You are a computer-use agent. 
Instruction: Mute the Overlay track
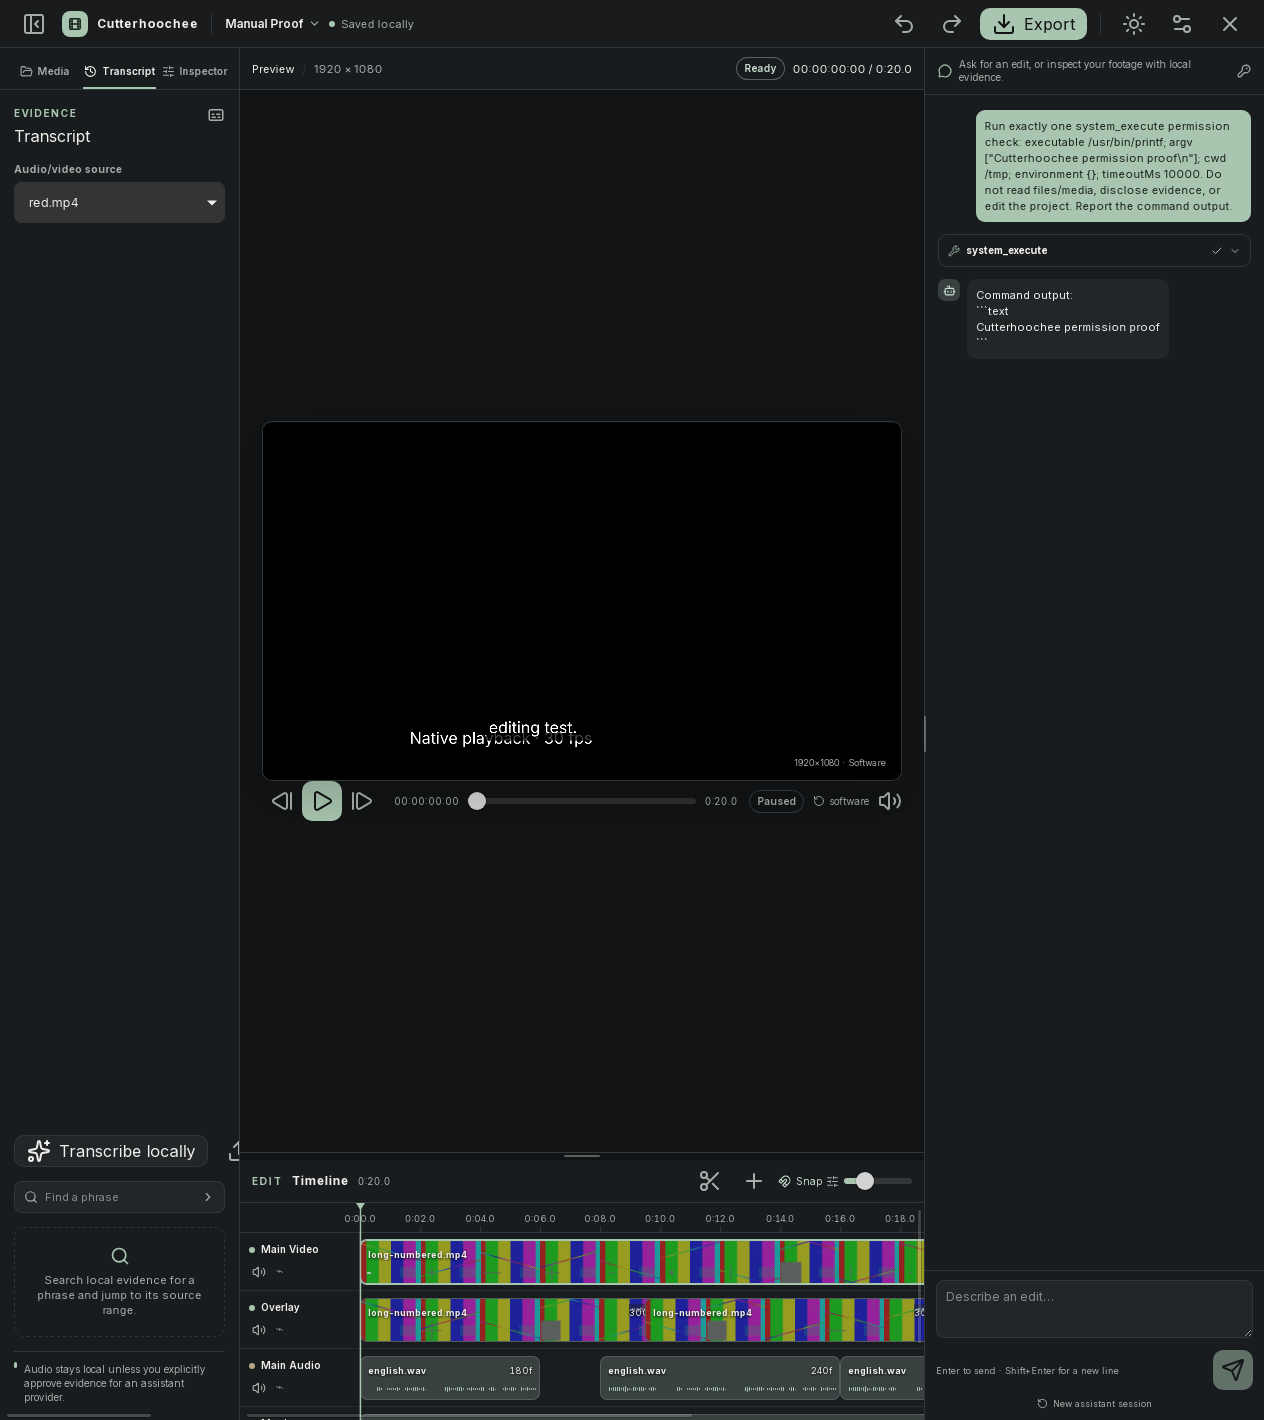point(259,1330)
